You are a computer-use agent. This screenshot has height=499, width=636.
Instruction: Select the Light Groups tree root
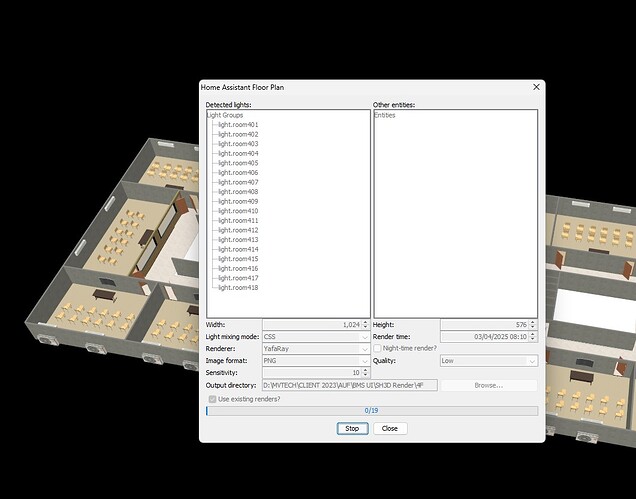(x=225, y=115)
